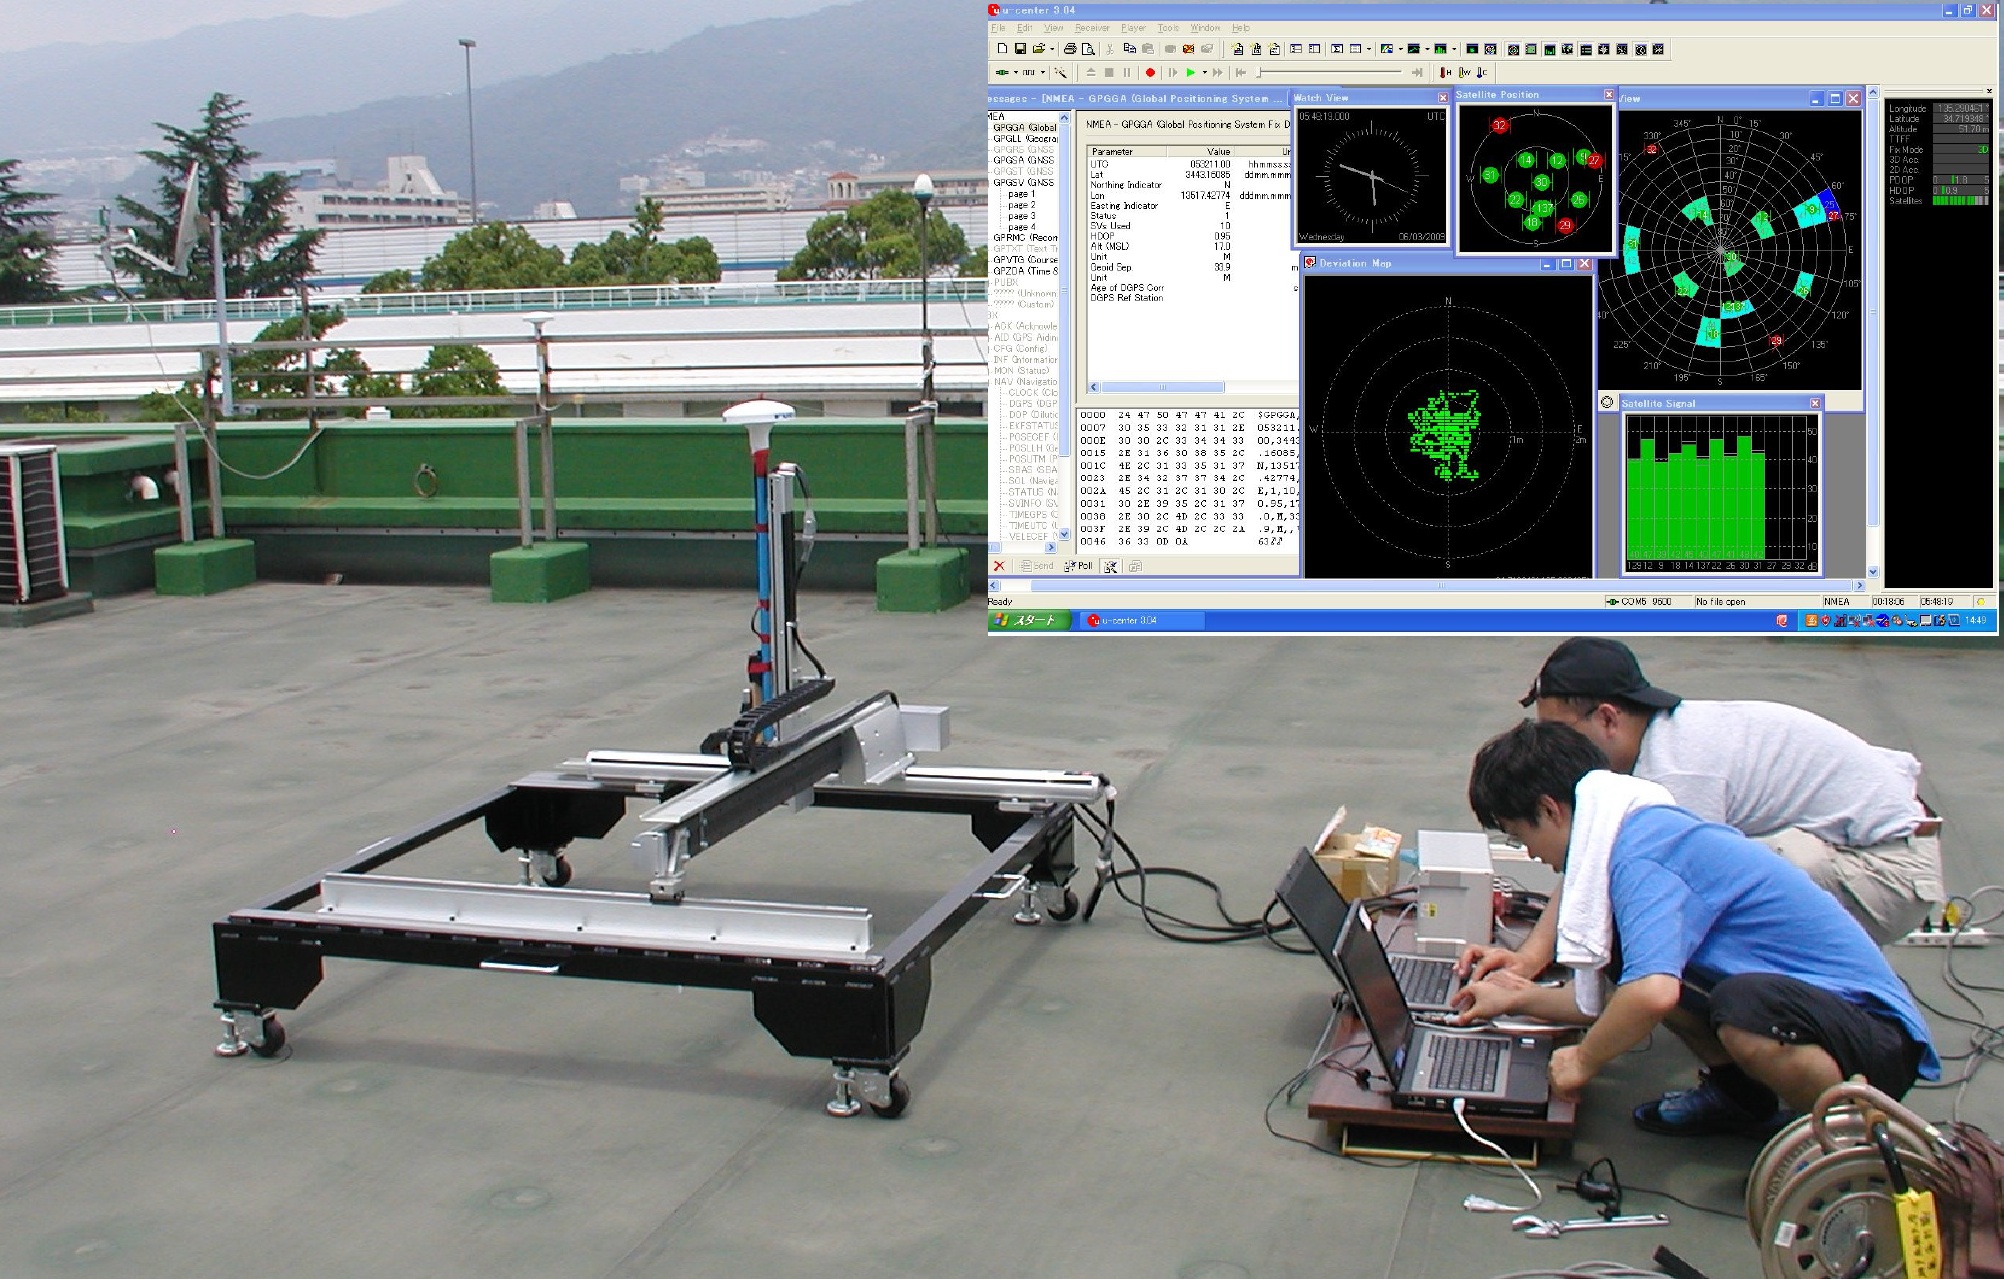
Task: Open the Receiver menu
Action: tap(1092, 28)
